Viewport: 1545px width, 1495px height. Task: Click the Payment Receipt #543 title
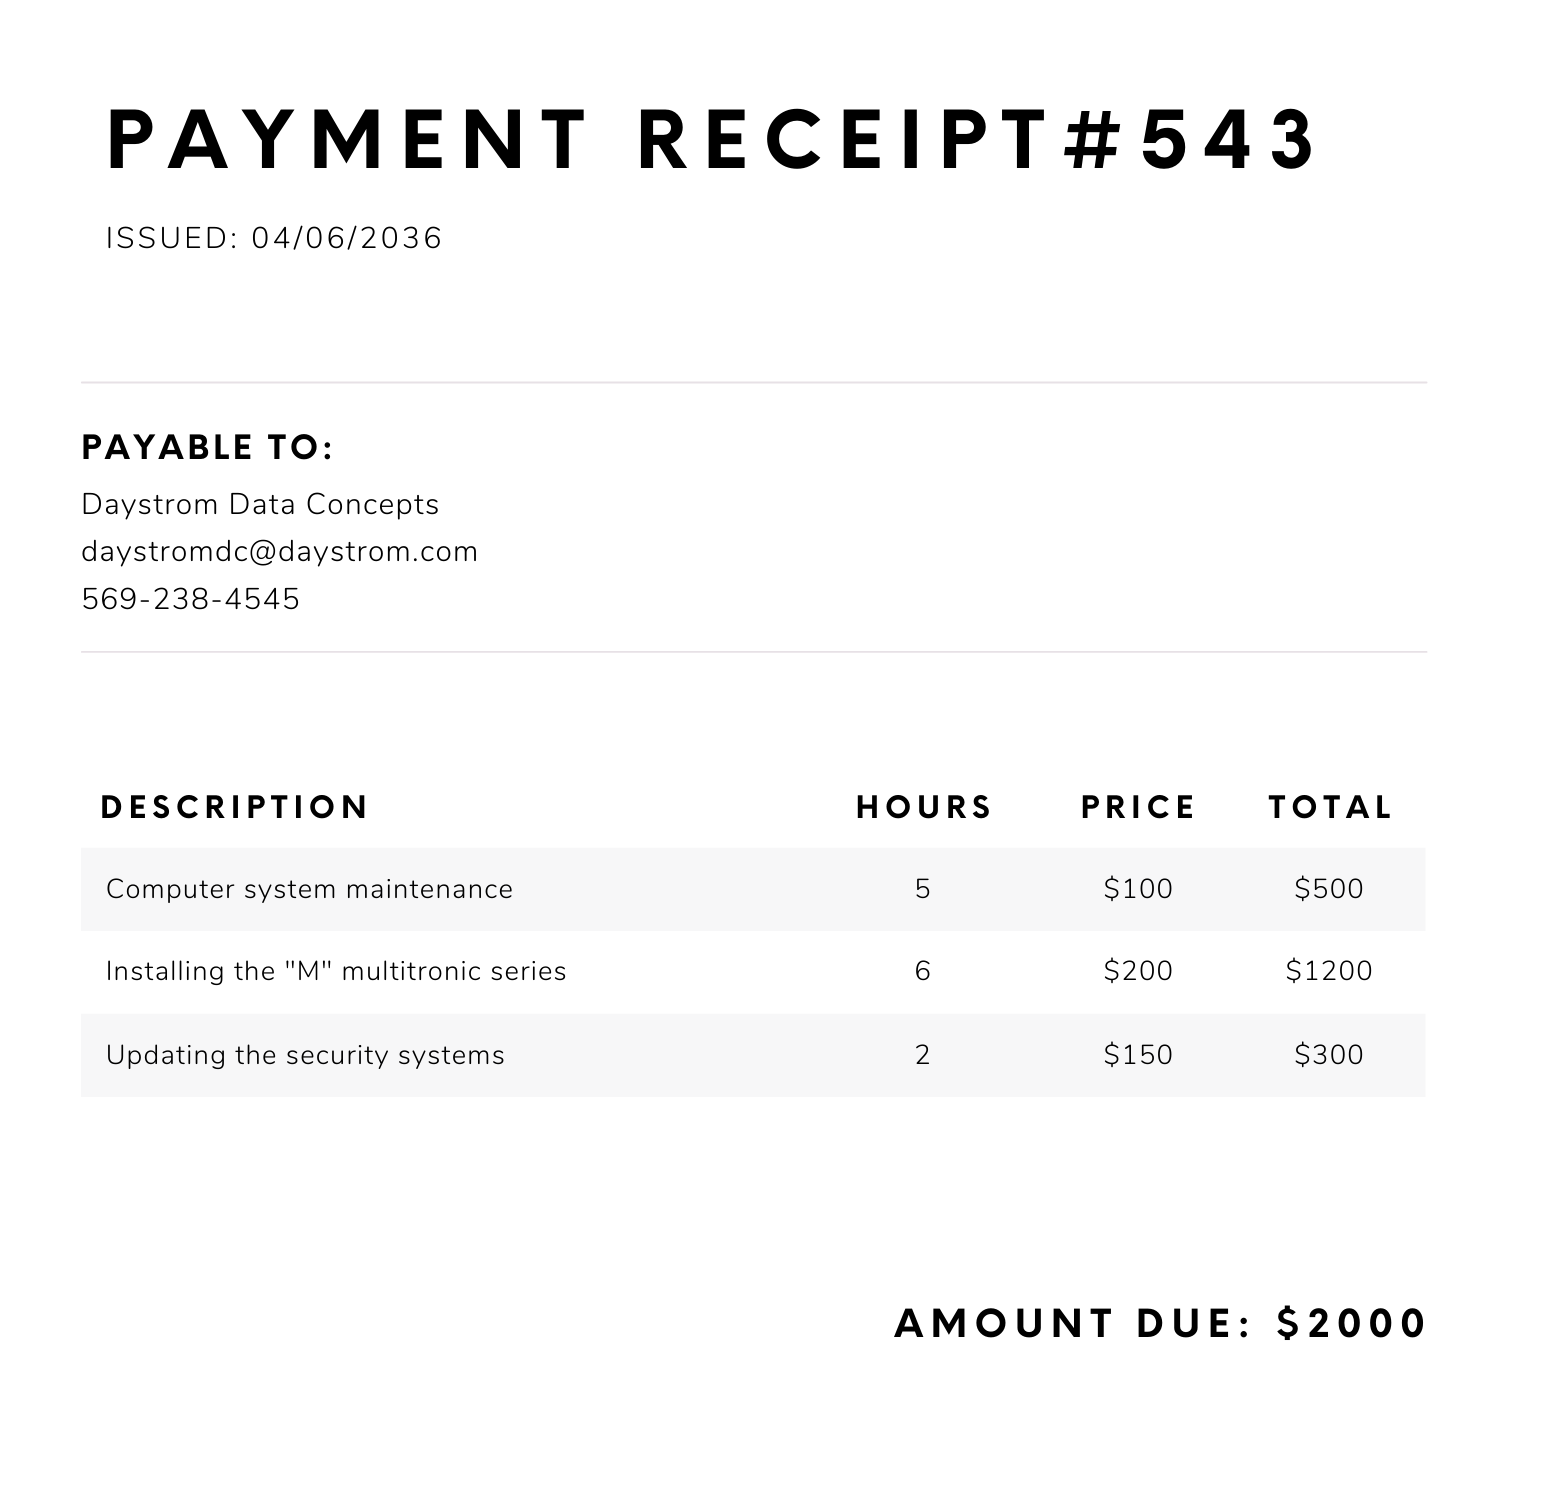click(x=713, y=139)
